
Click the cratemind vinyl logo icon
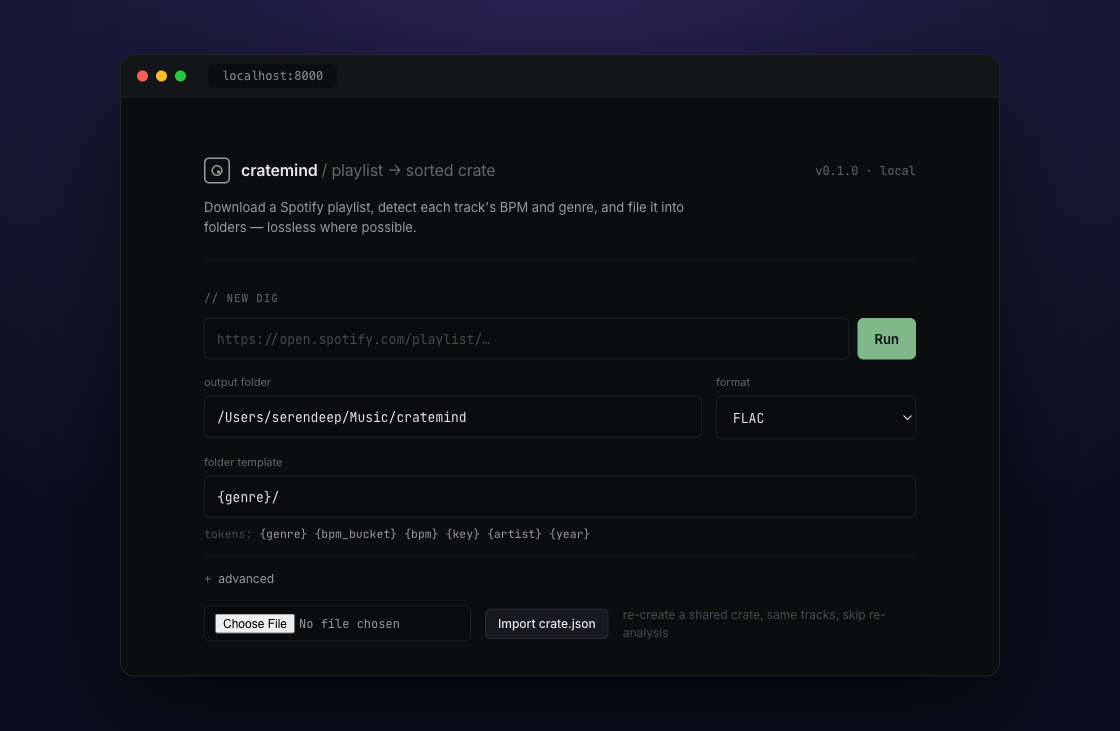click(216, 171)
